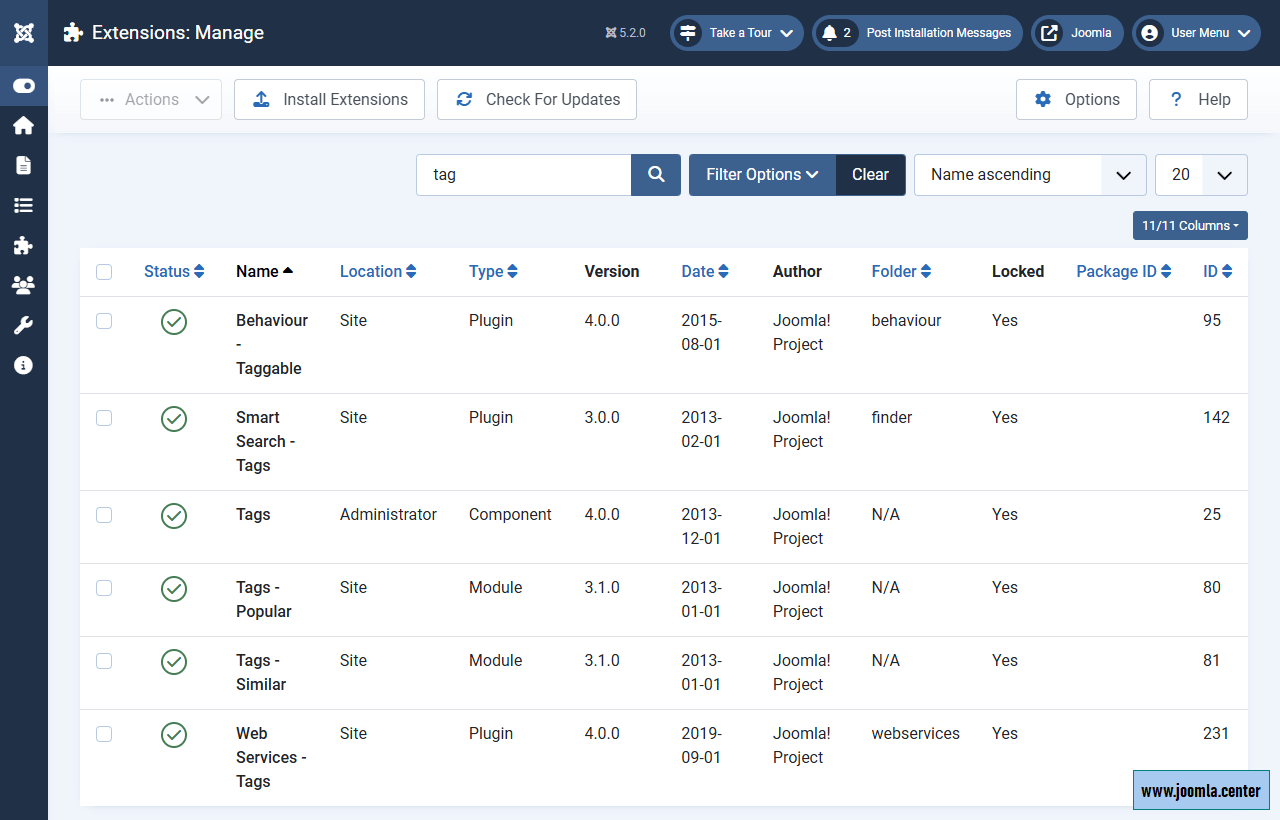Click the Joomla 5.2.0 version label

(626, 33)
